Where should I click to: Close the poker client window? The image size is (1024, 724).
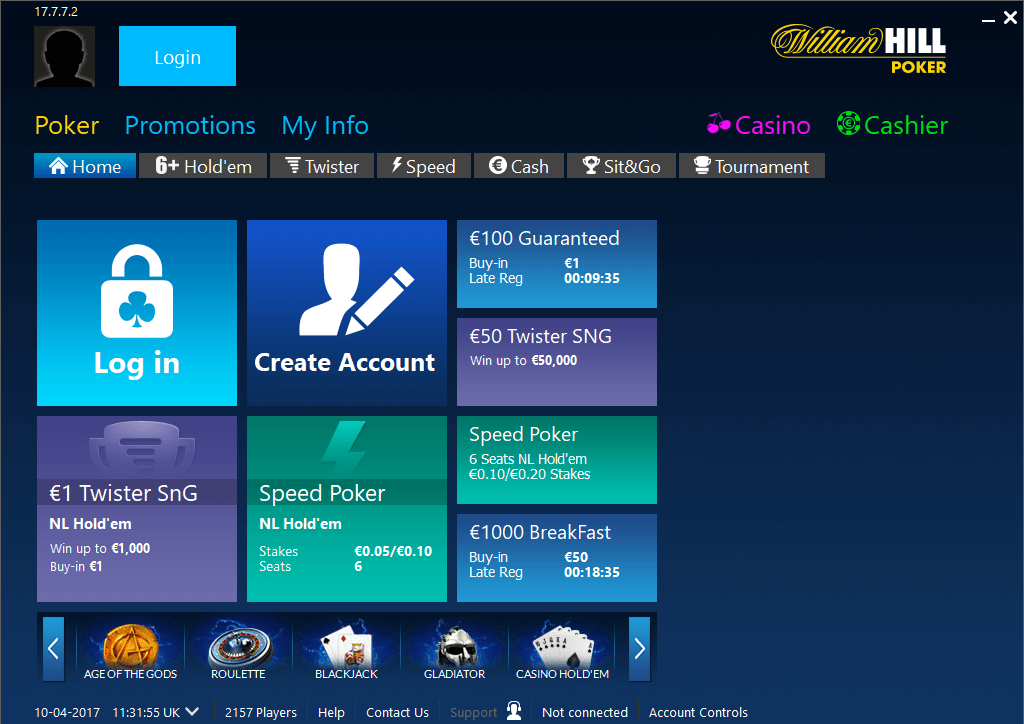pos(1010,18)
